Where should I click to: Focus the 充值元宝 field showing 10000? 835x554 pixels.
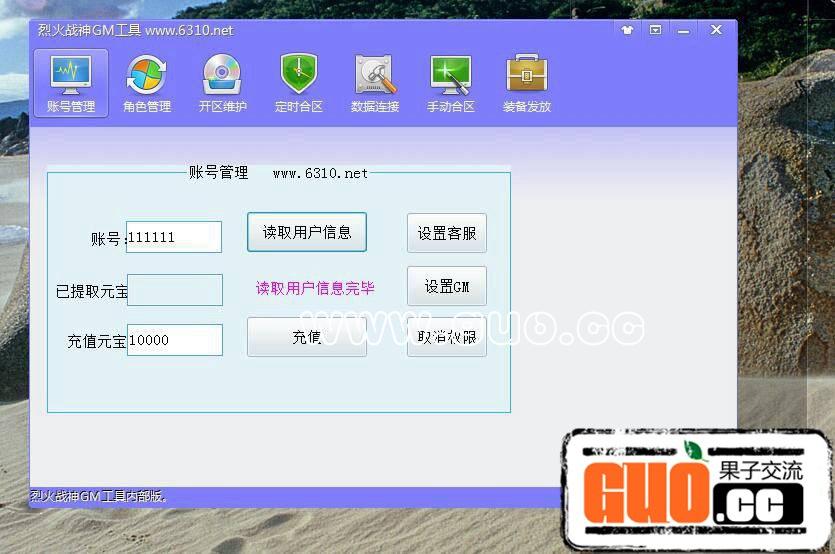pos(175,340)
